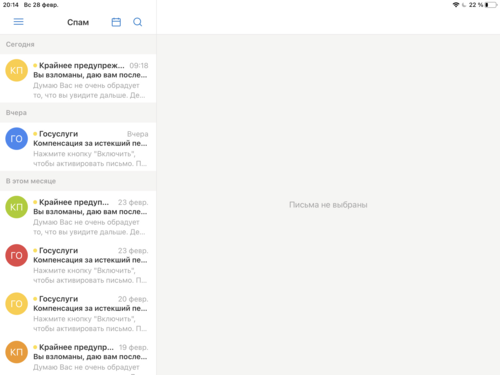Tap the red ГО avatar of the 23 февр. Госуслуги email
The width and height of the screenshot is (500, 375).
point(16,255)
